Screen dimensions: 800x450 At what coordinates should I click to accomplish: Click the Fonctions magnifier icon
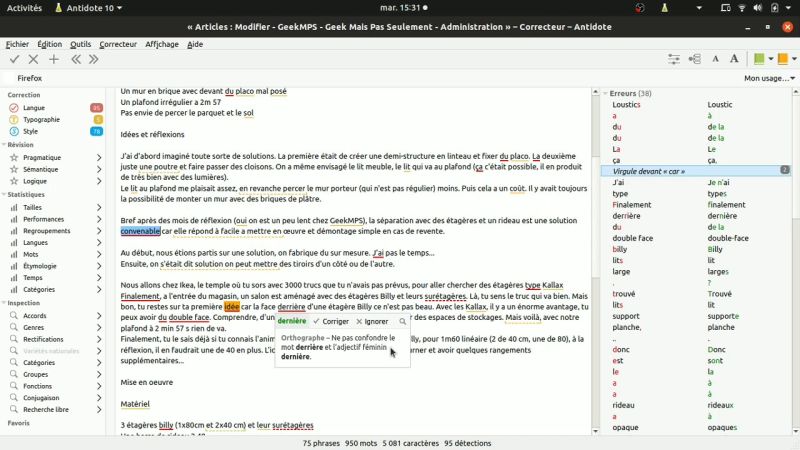(x=14, y=386)
